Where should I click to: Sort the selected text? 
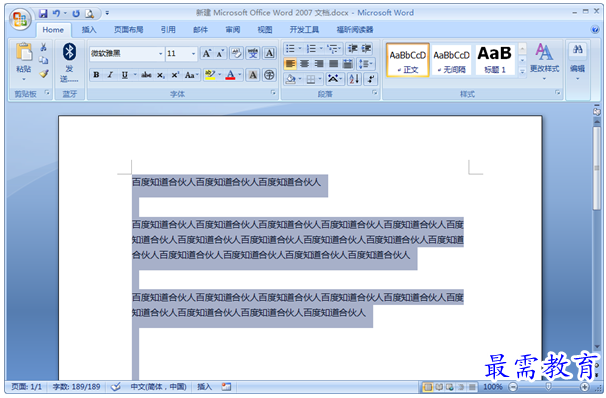pyautogui.click(x=354, y=79)
